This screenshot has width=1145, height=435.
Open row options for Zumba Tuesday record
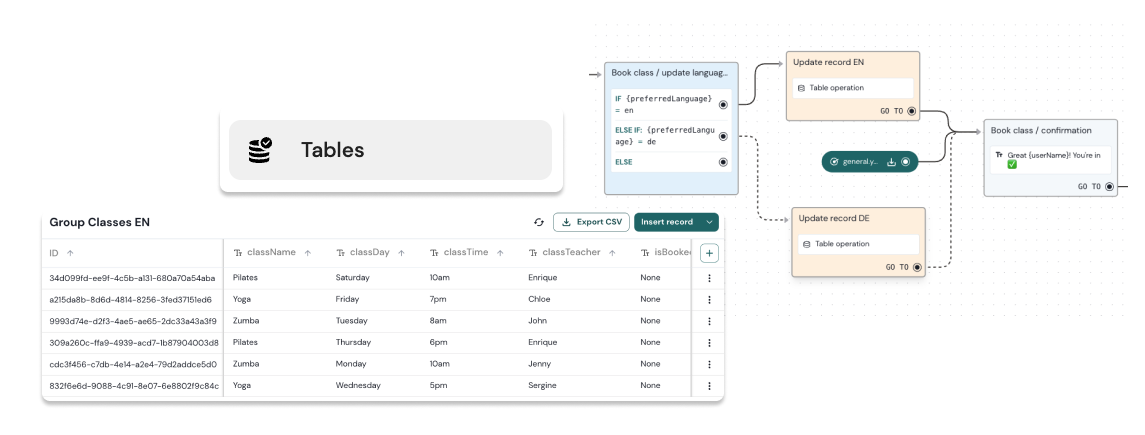click(x=709, y=321)
